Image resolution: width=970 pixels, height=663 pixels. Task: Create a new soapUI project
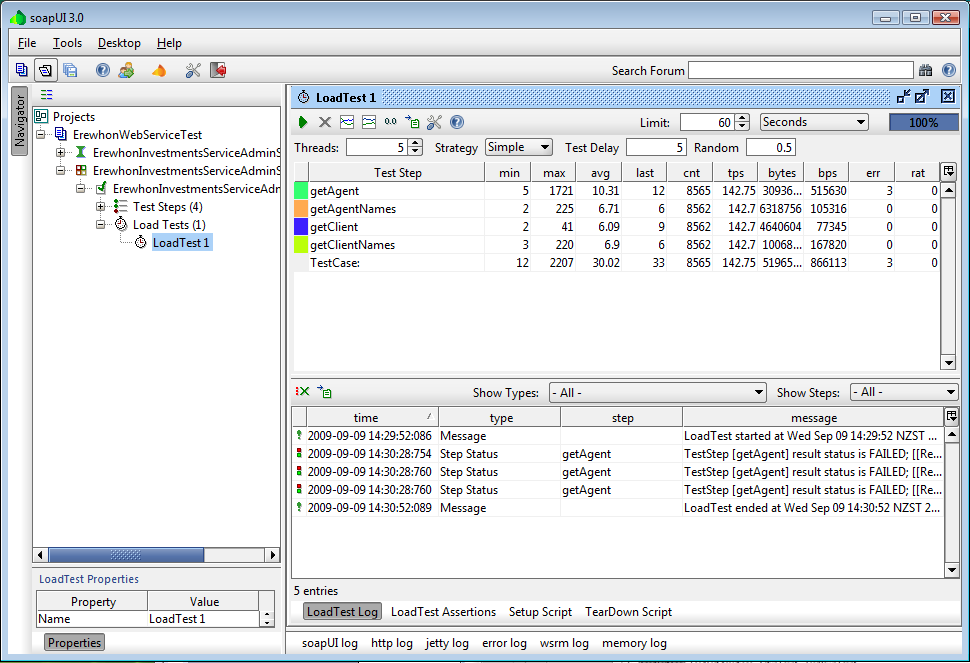pos(22,70)
